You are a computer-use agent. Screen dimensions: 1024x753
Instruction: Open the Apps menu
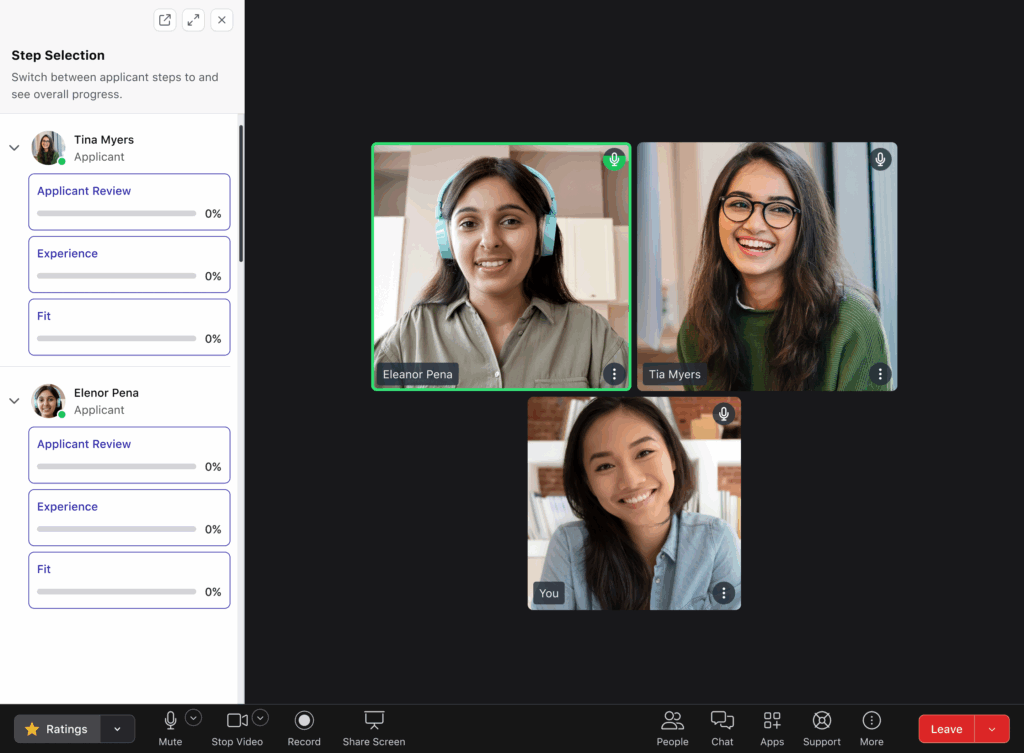pos(772,728)
